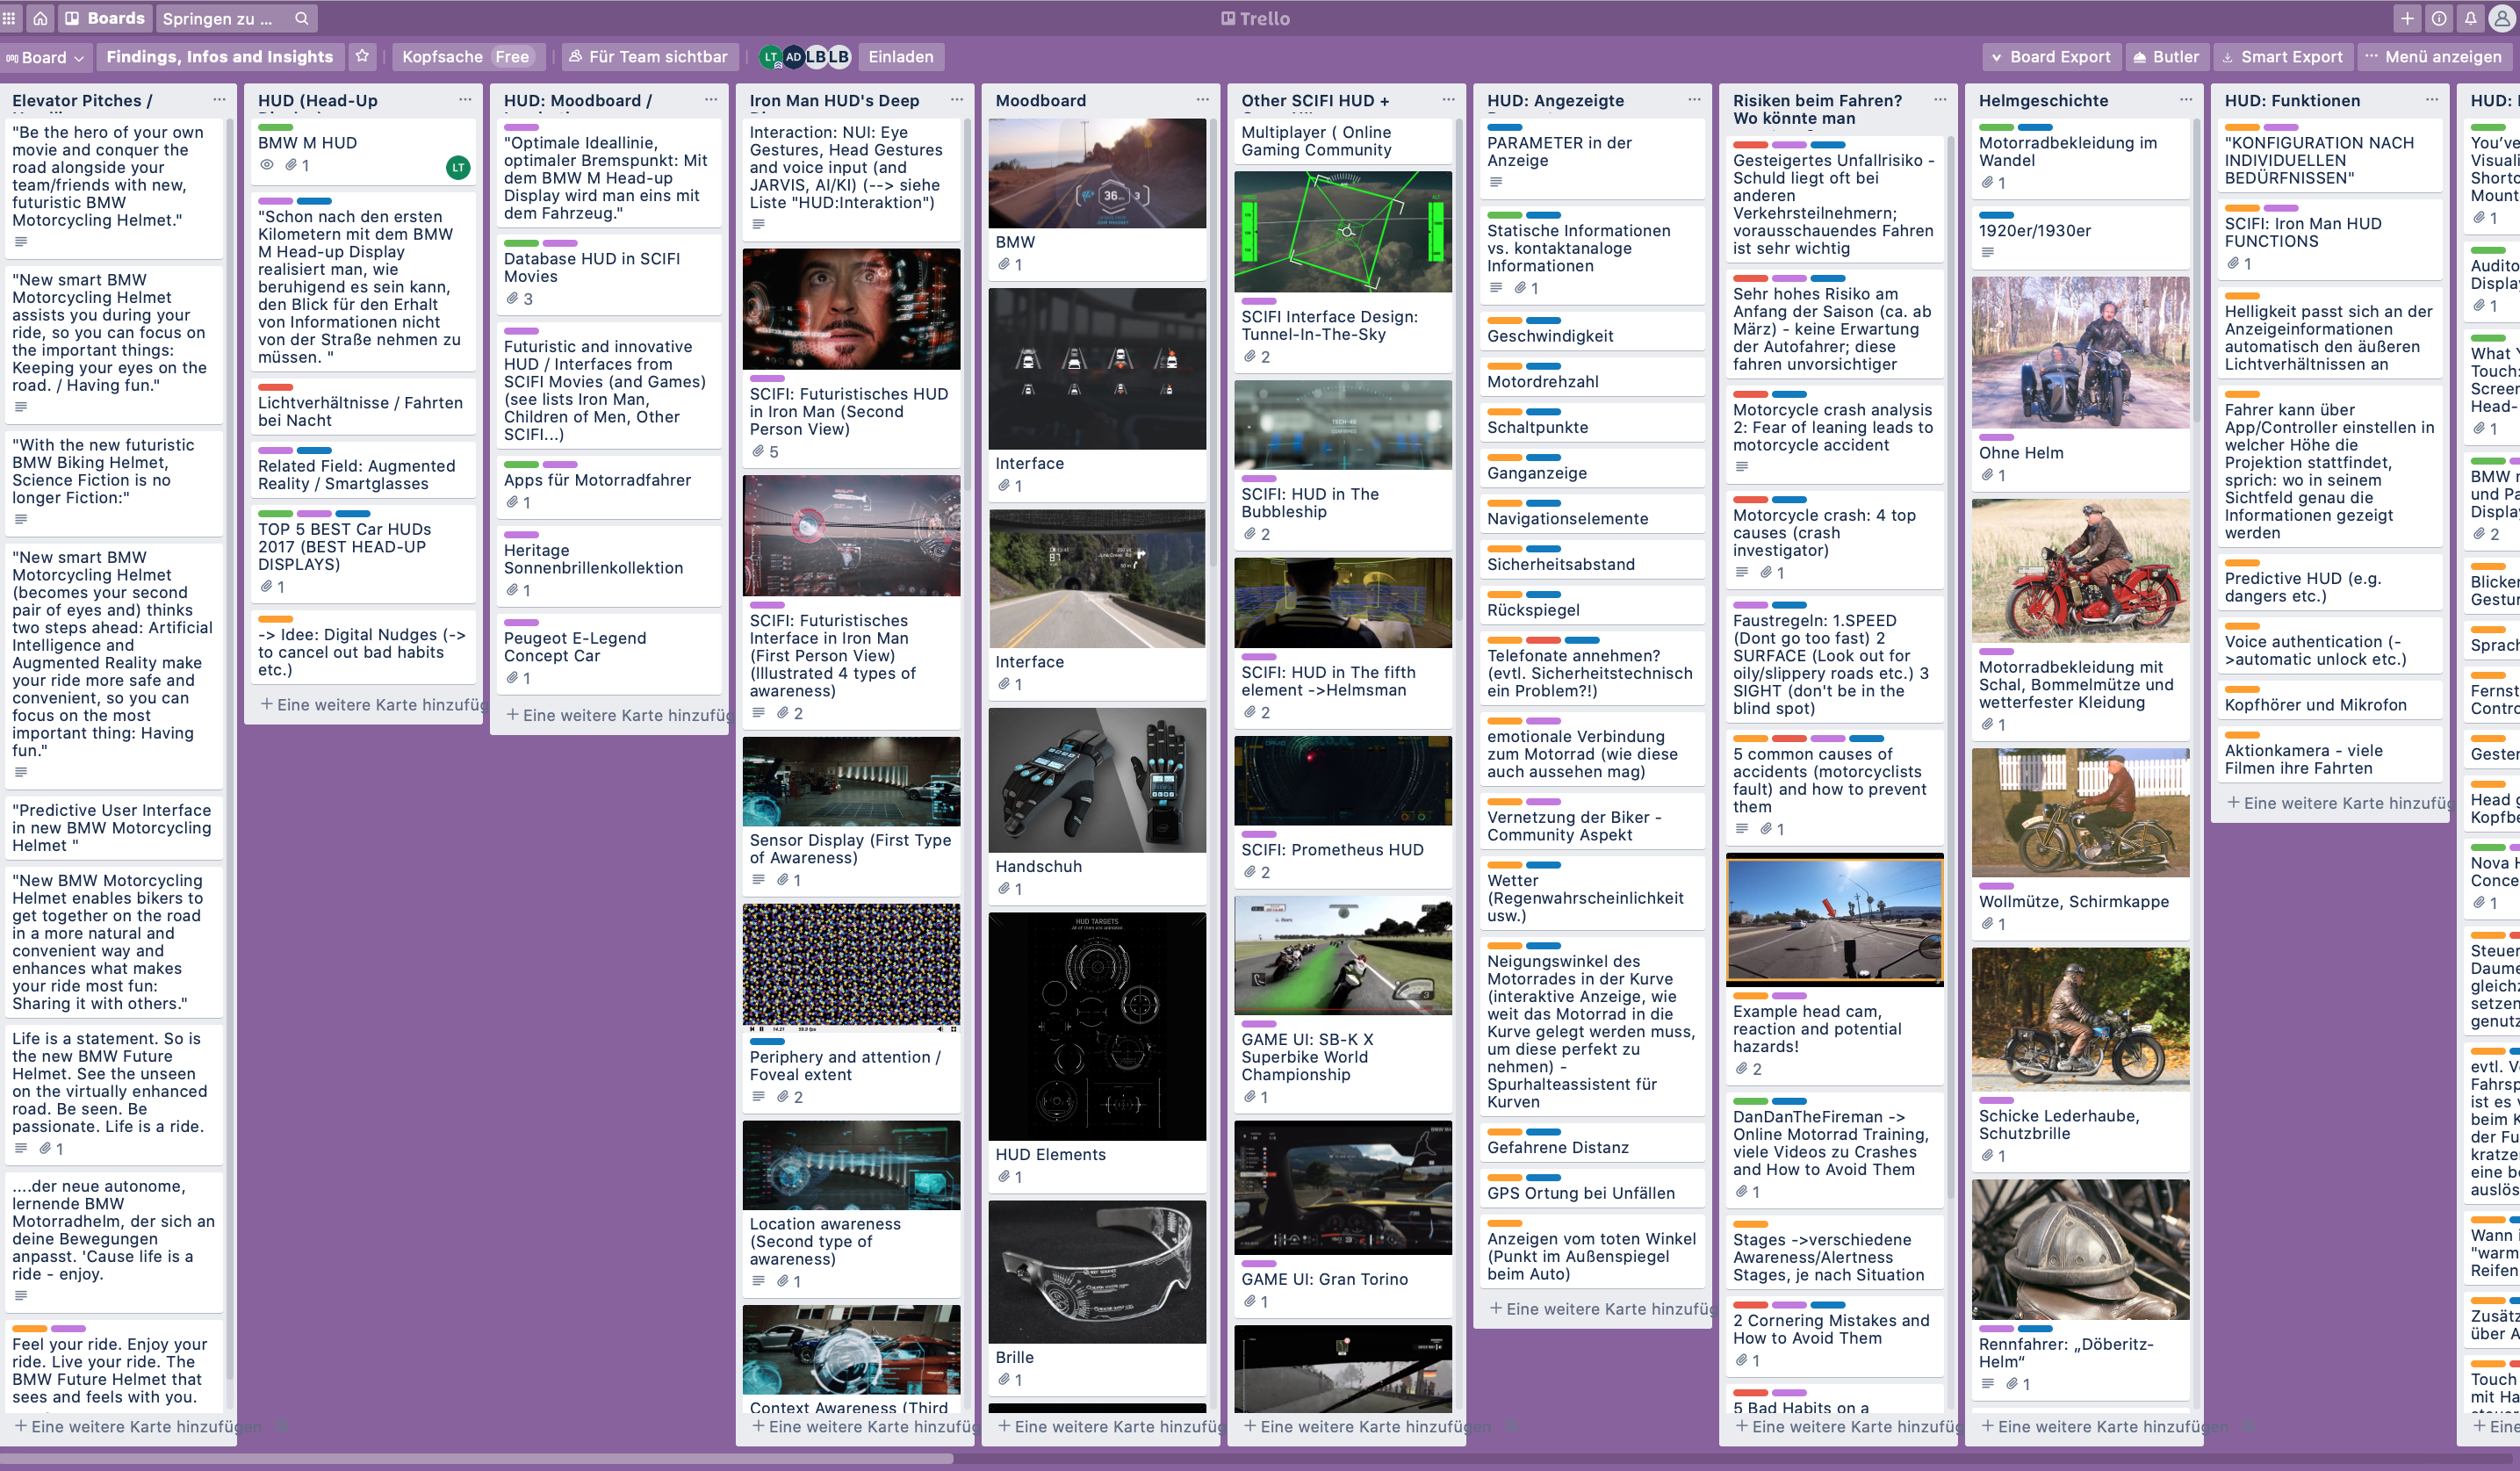Open the 'Gefahrene Distanz' card
The image size is (2520, 1471).
pos(1592,1142)
